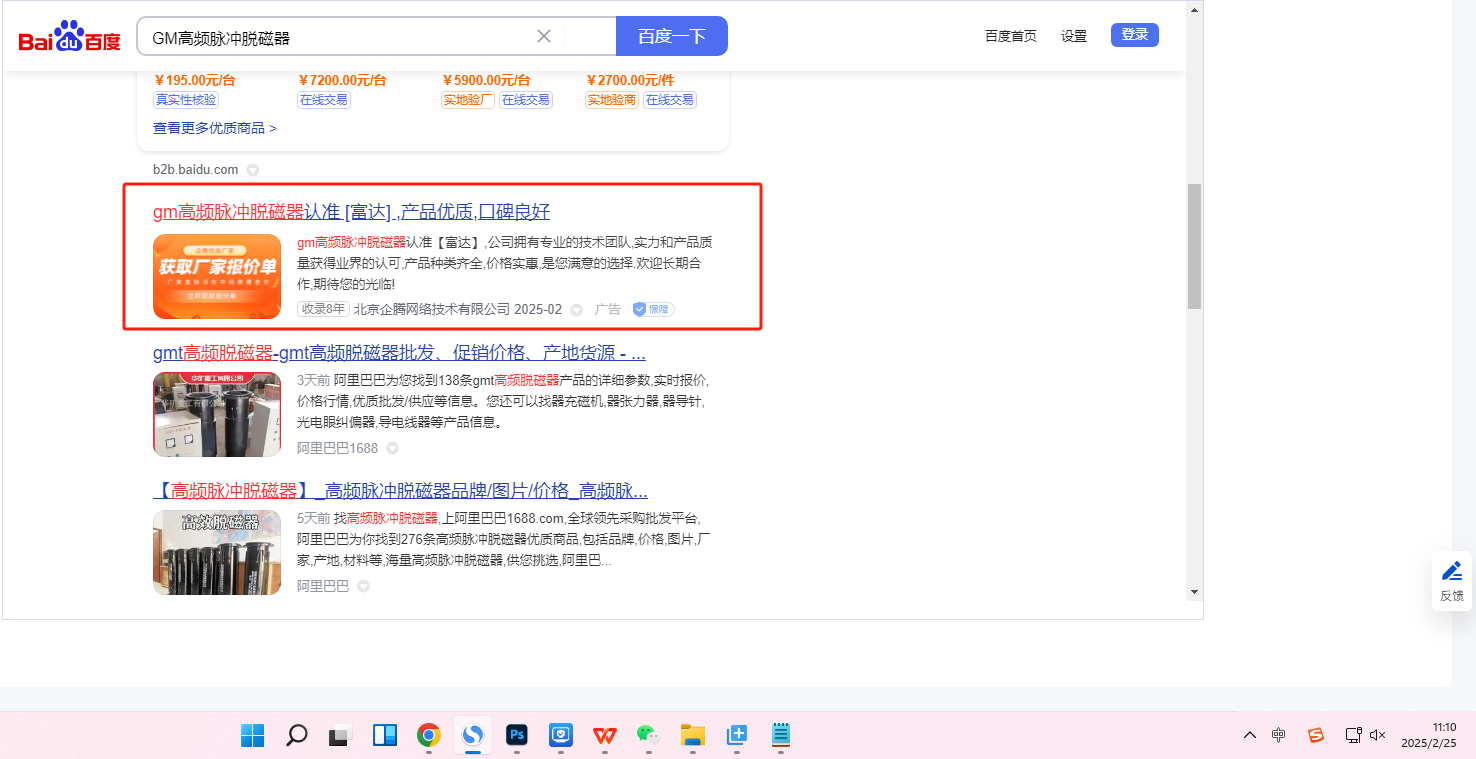Image resolution: width=1476 pixels, height=759 pixels.
Task: Open Photoshop from the taskbar
Action: coord(517,736)
